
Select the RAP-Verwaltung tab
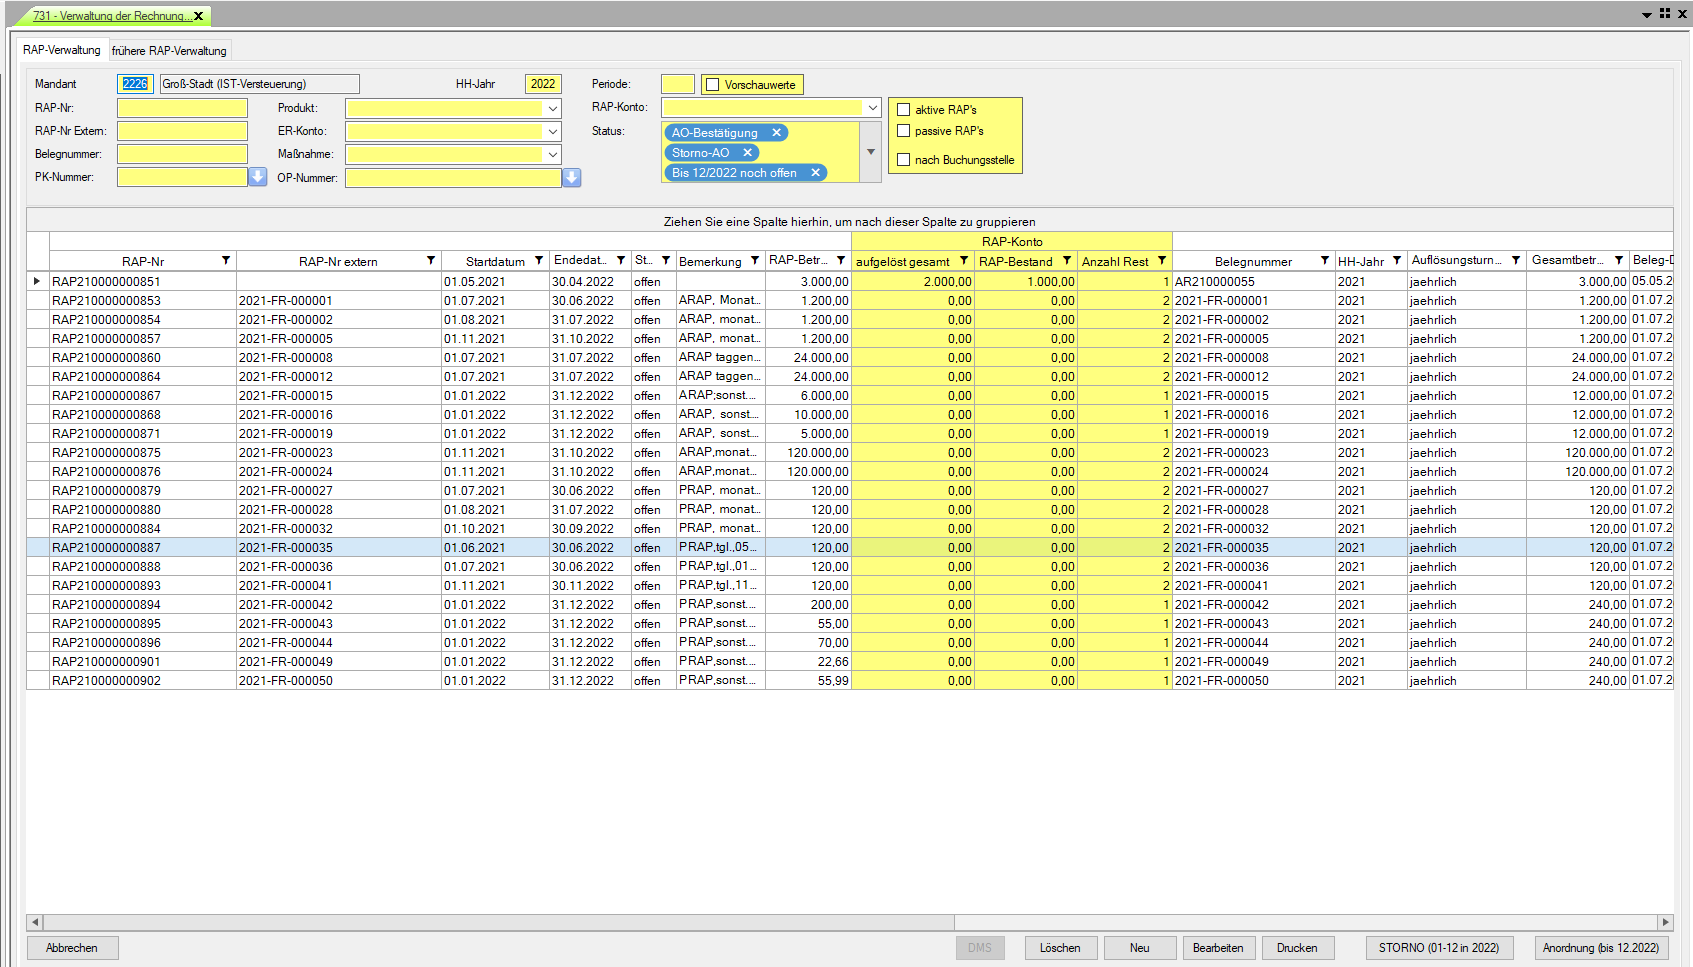(62, 50)
